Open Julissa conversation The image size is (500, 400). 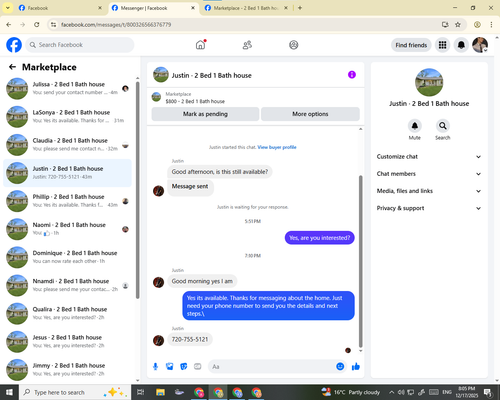click(68, 88)
